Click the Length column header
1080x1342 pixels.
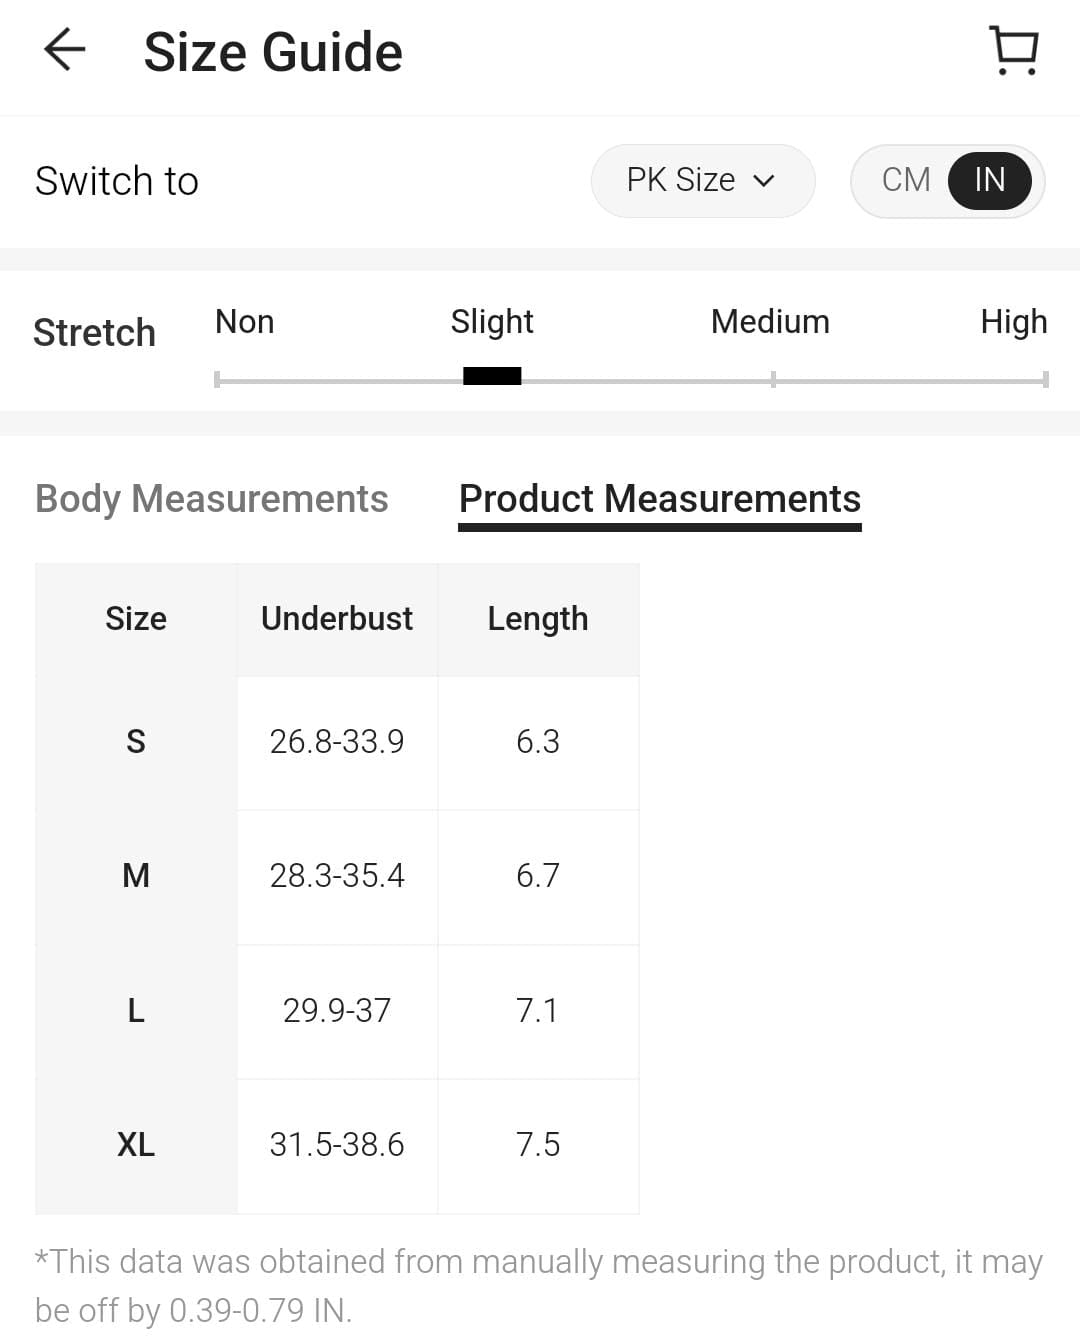click(537, 619)
